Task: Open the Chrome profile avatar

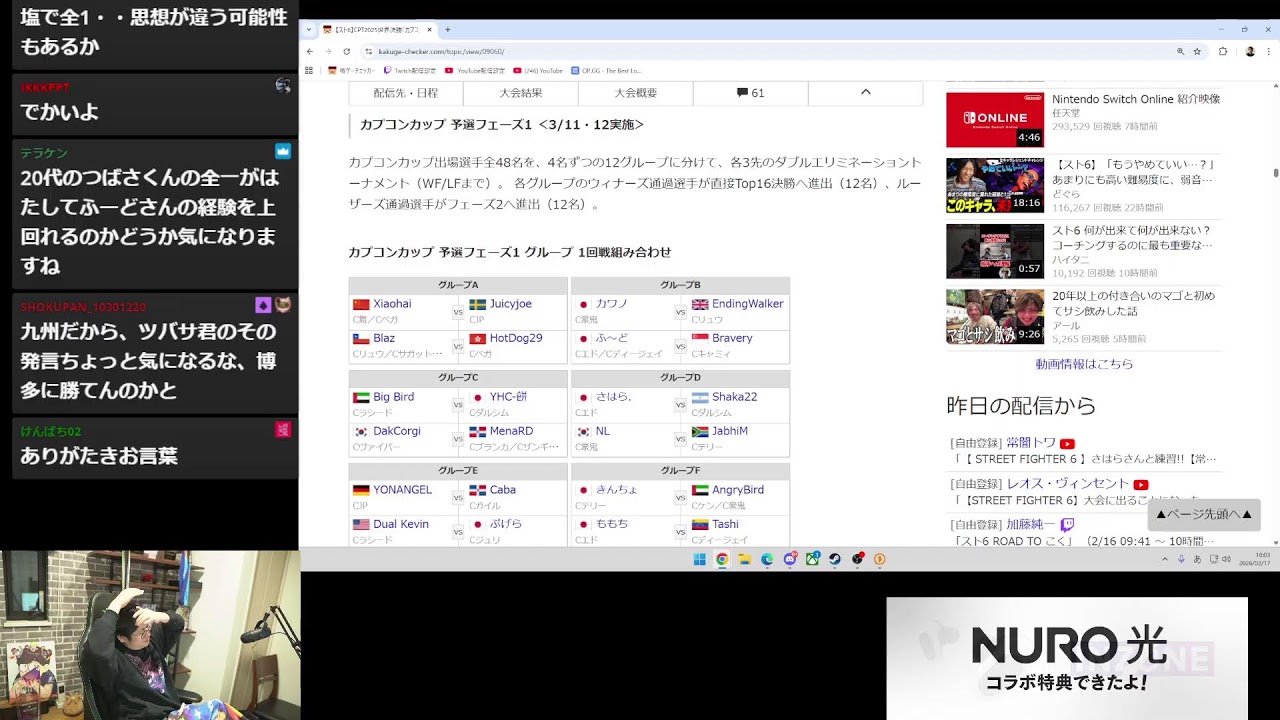Action: (1250, 51)
